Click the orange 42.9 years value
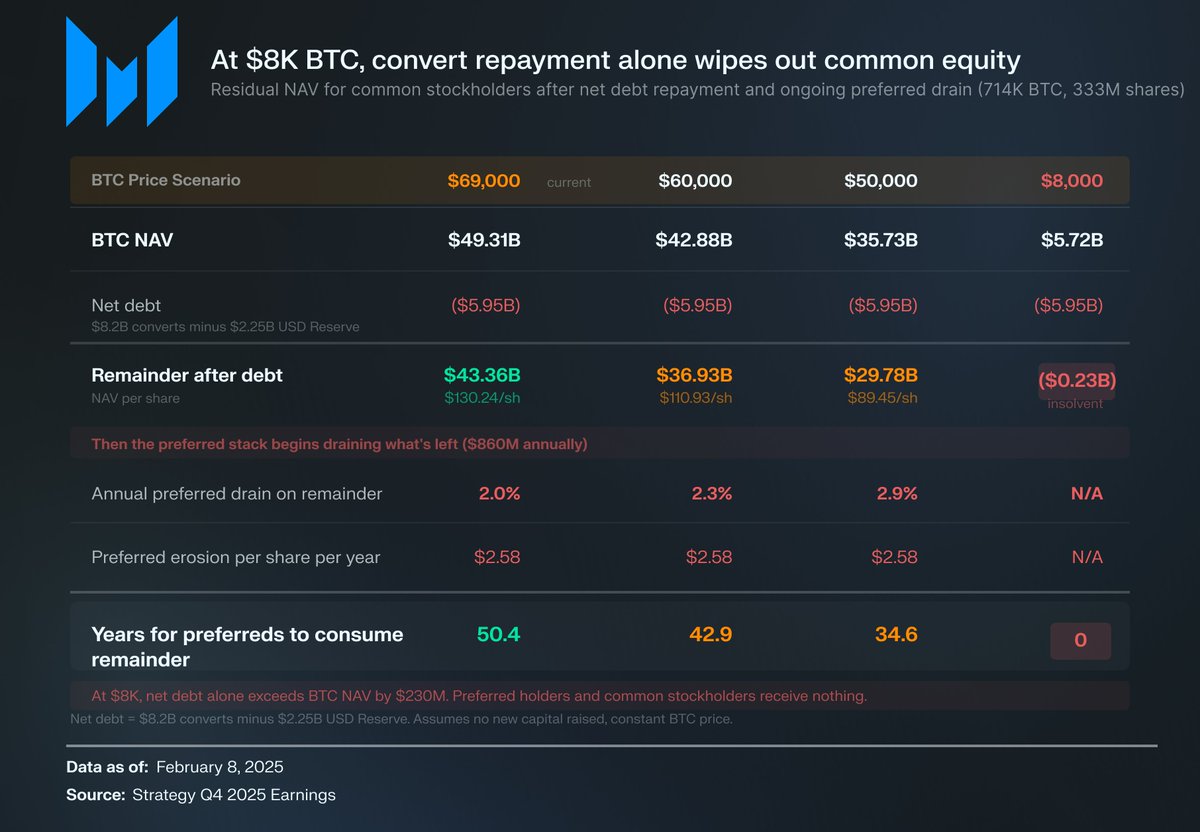 click(x=711, y=635)
